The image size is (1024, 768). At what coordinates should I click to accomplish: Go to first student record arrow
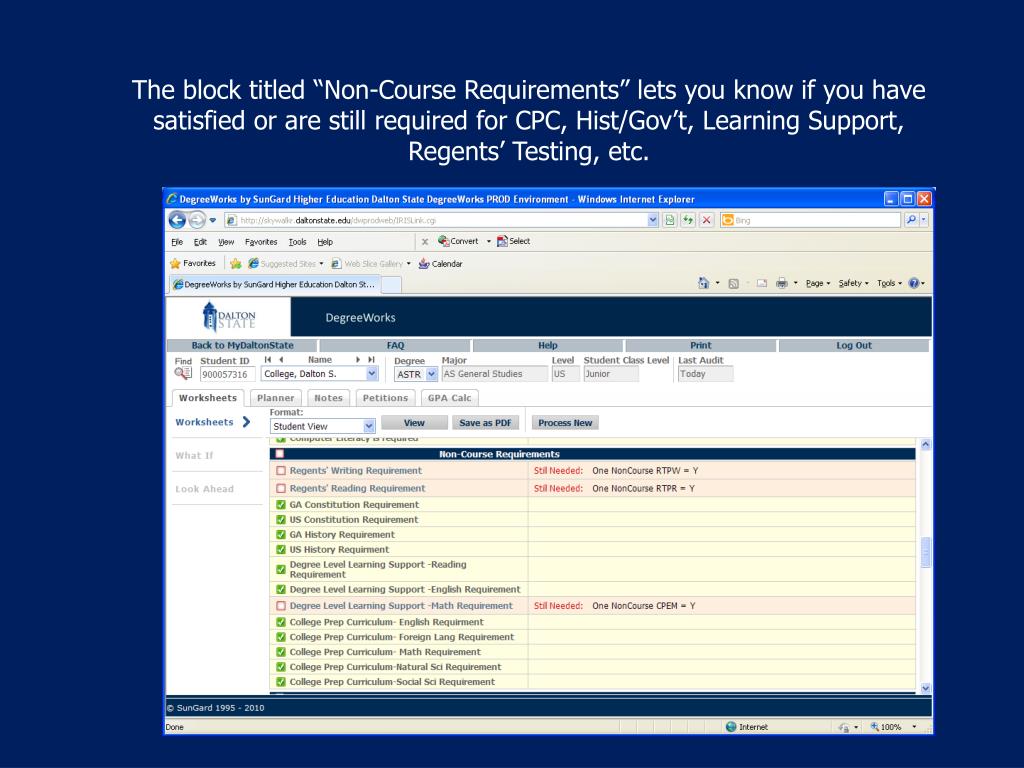[268, 360]
